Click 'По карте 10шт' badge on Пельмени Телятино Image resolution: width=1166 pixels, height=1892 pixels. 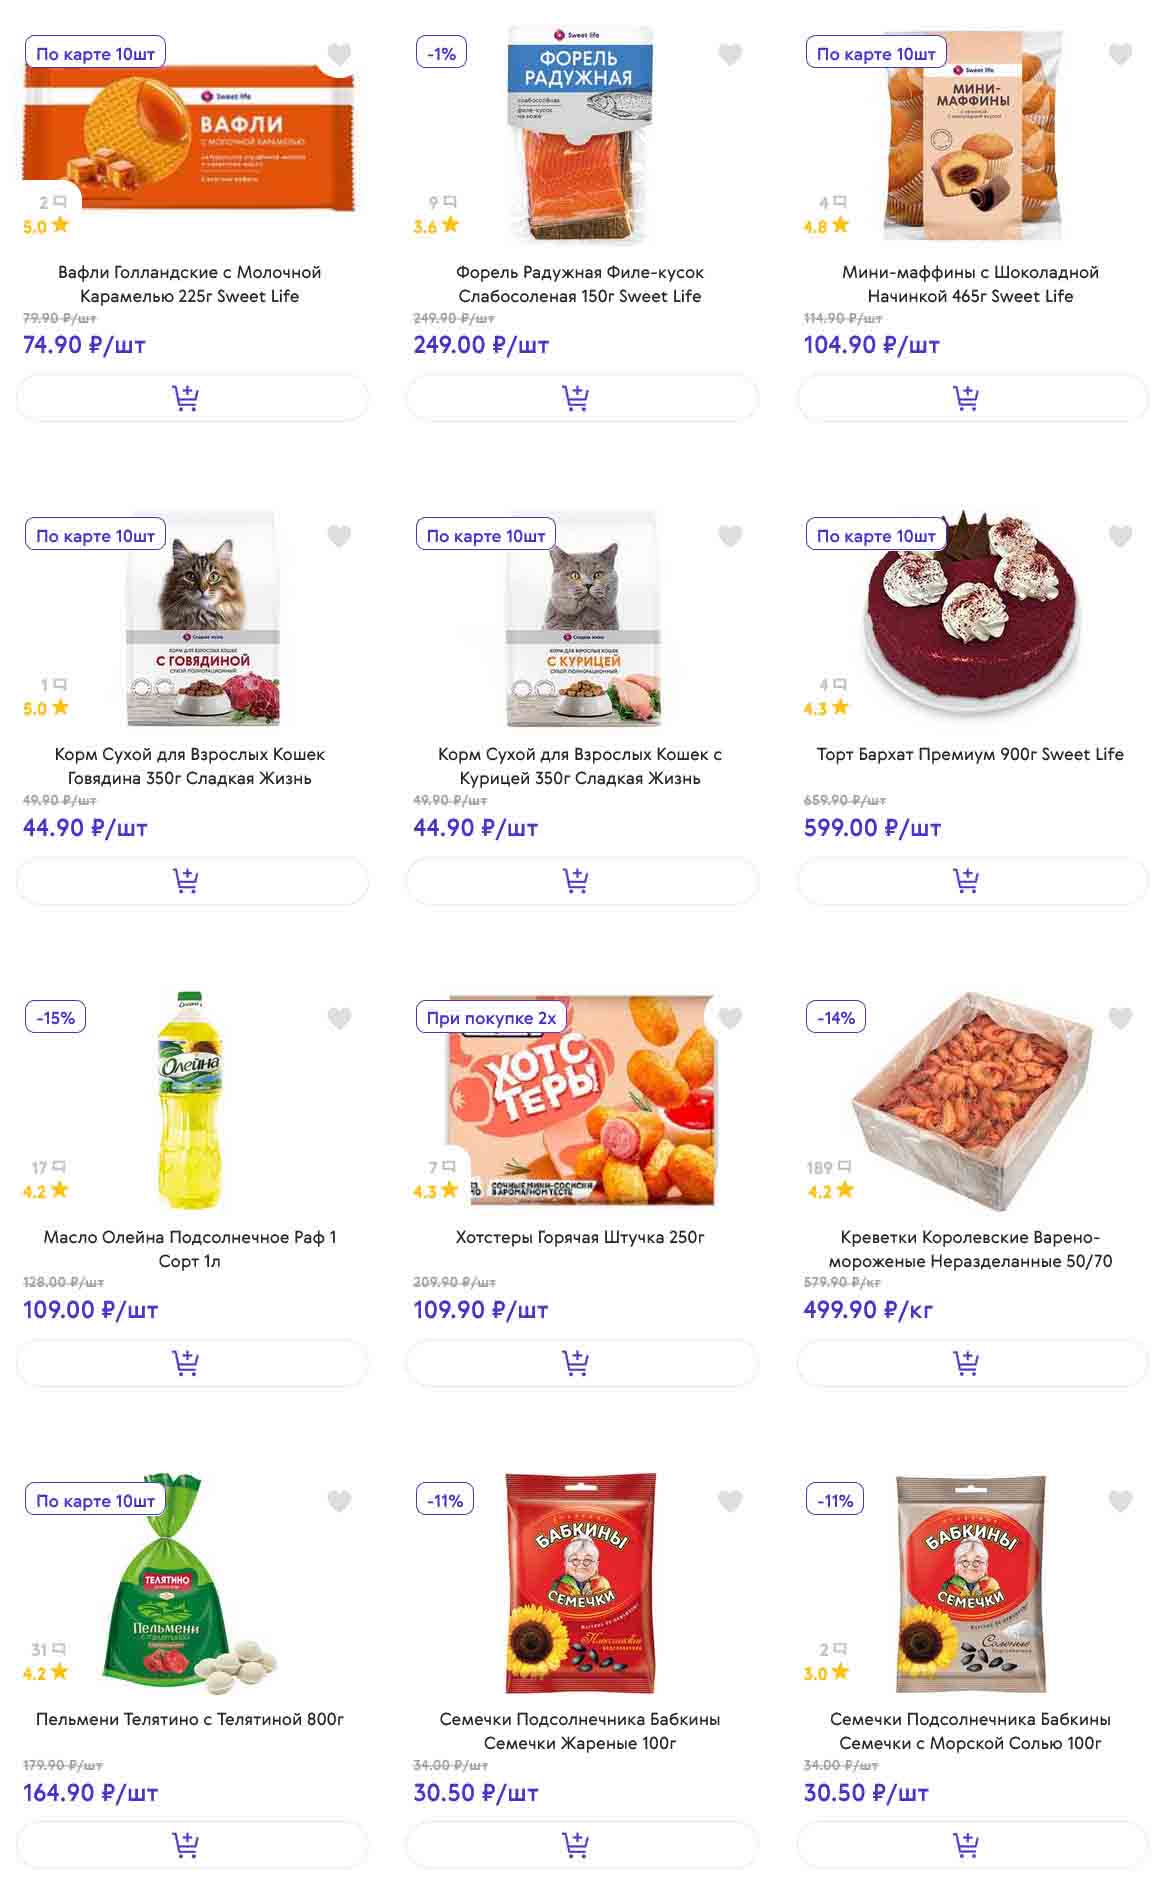click(x=95, y=1500)
